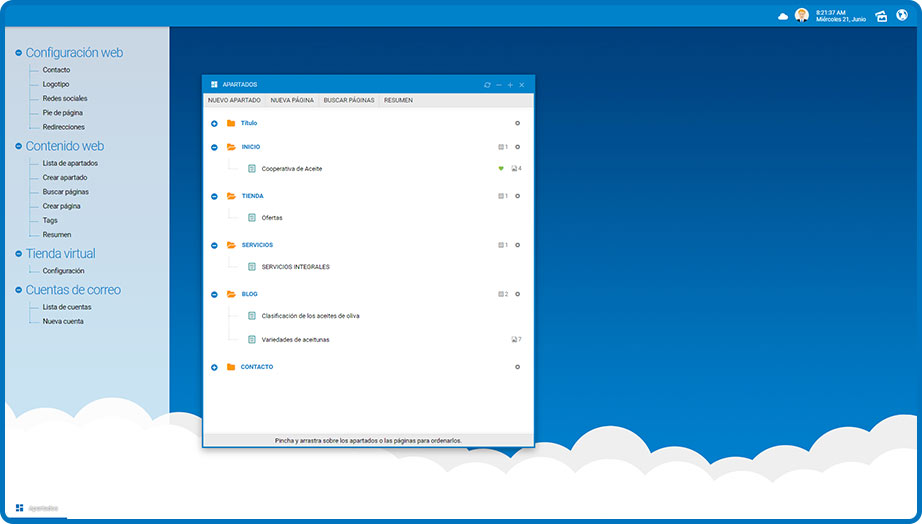Go to Nueva cuenta link in sidebar

[63, 322]
